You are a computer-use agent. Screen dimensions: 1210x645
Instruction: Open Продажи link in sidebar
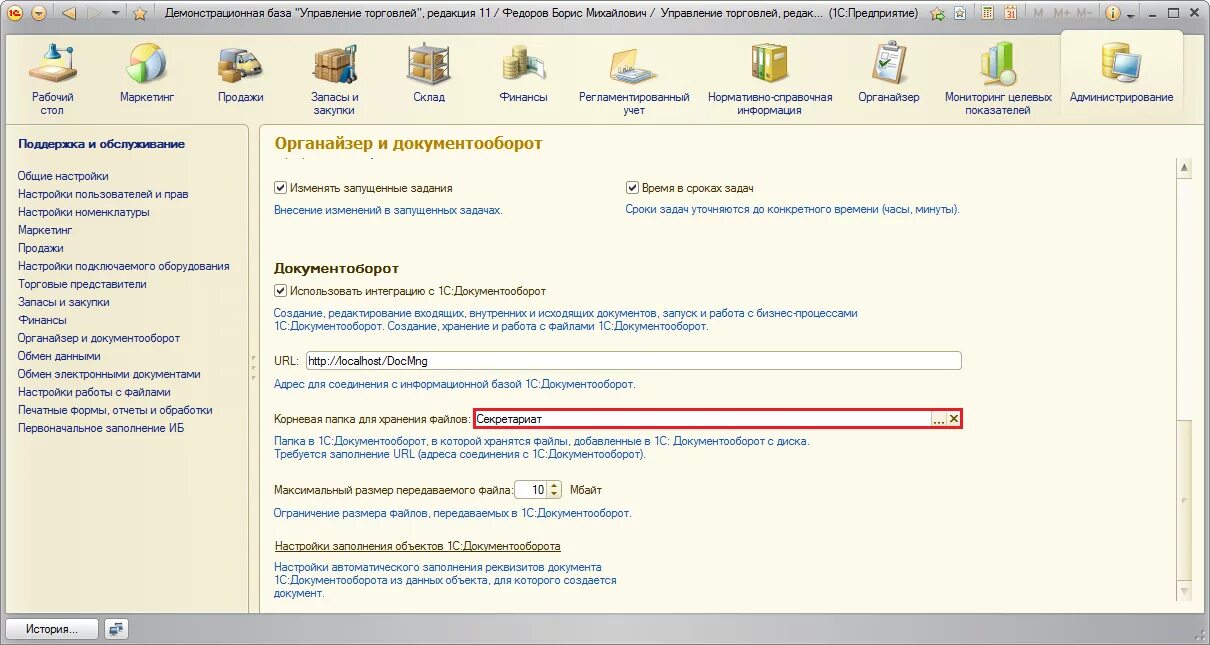[x=41, y=248]
